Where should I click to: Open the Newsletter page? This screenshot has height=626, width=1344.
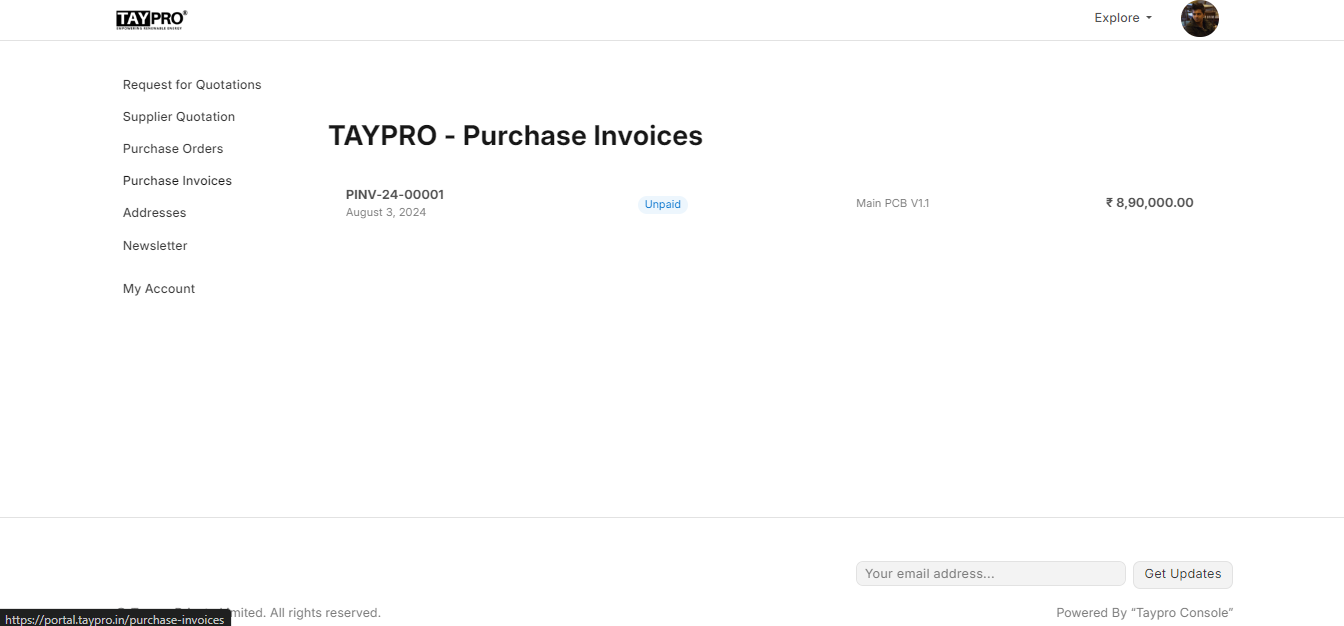(x=155, y=245)
